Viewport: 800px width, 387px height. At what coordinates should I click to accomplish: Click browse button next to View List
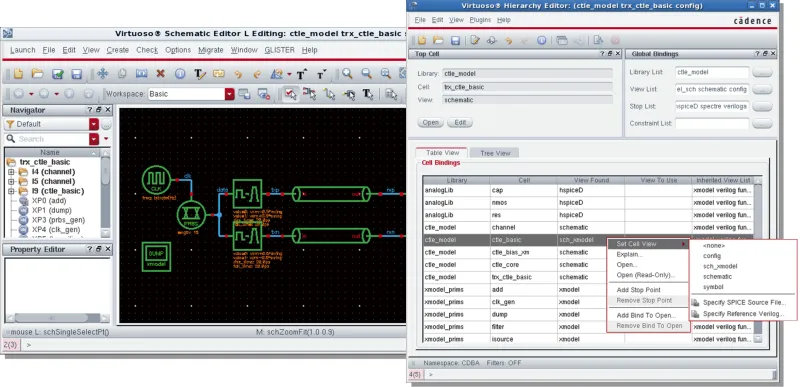[762, 90]
